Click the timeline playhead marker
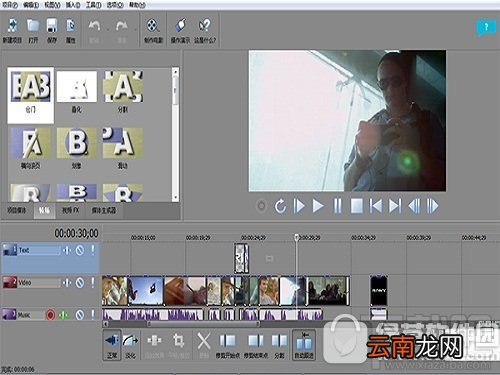500x375 pixels. (297, 237)
